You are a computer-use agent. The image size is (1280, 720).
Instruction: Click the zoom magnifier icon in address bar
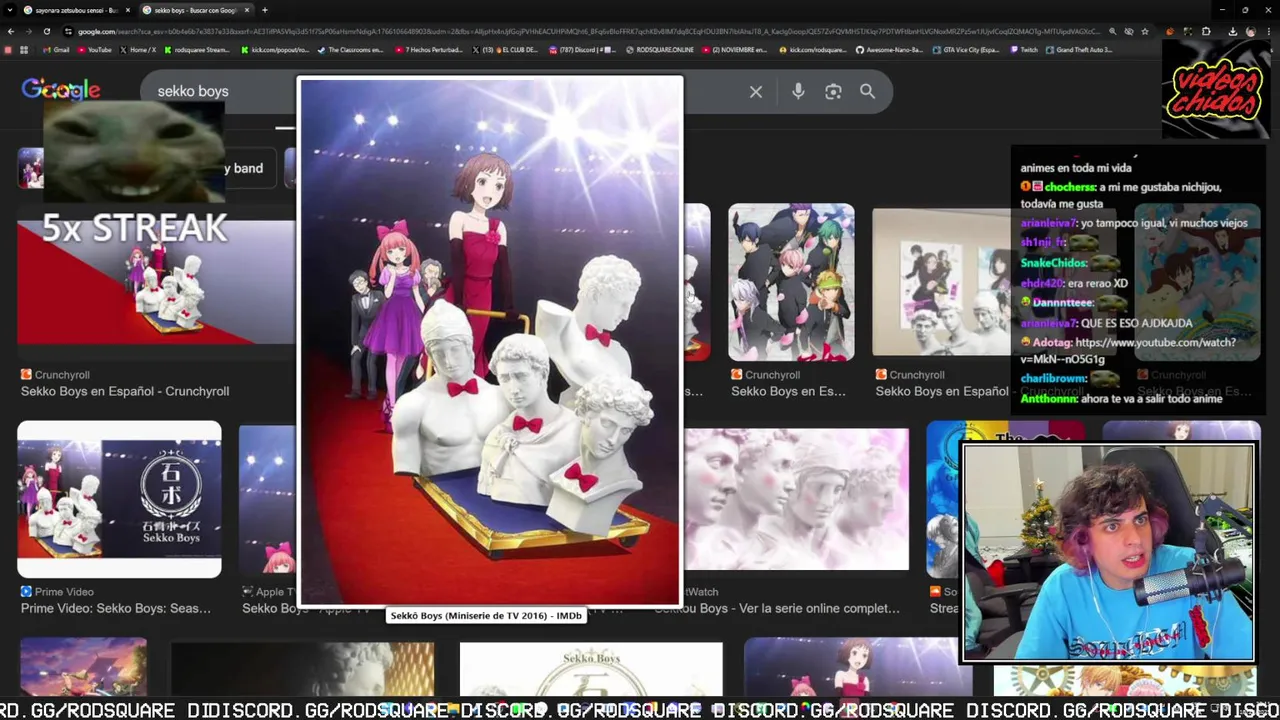click(1112, 31)
